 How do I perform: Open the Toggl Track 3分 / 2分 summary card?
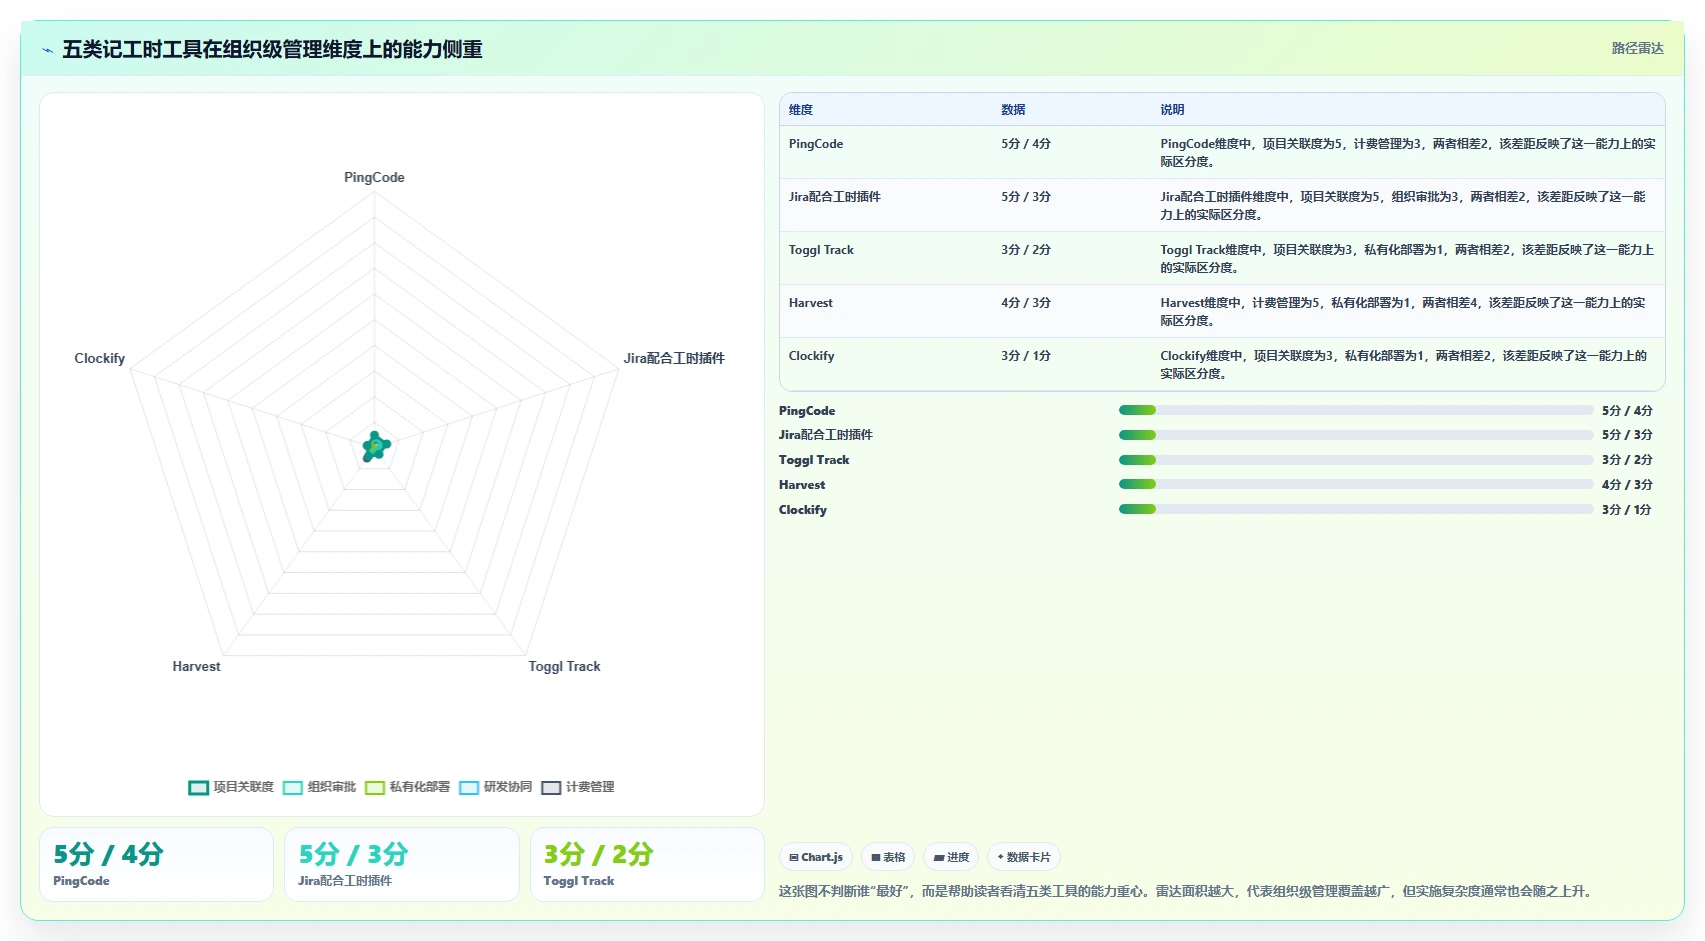647,864
